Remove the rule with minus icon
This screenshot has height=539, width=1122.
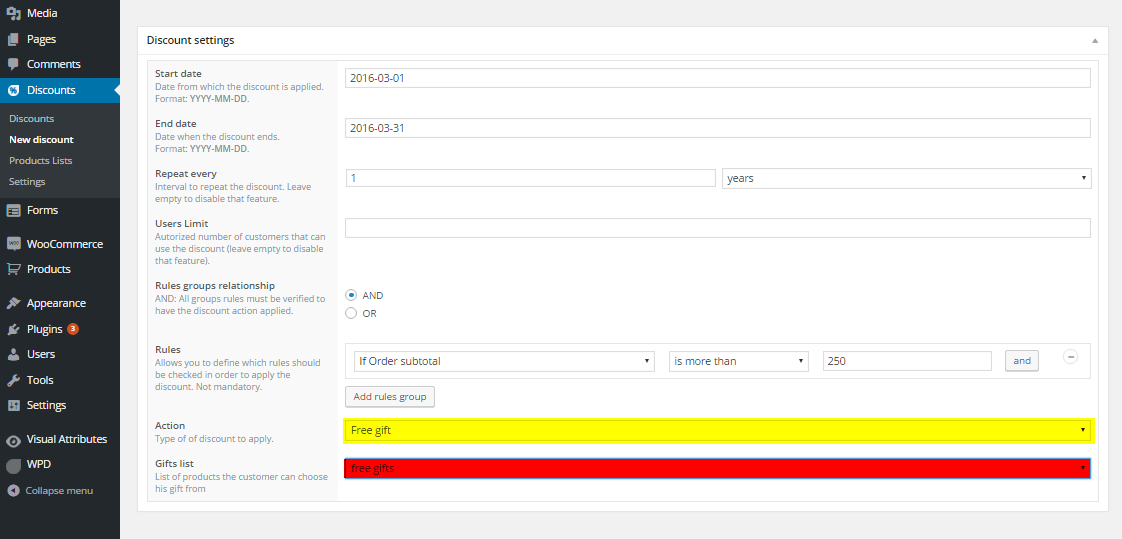point(1070,356)
